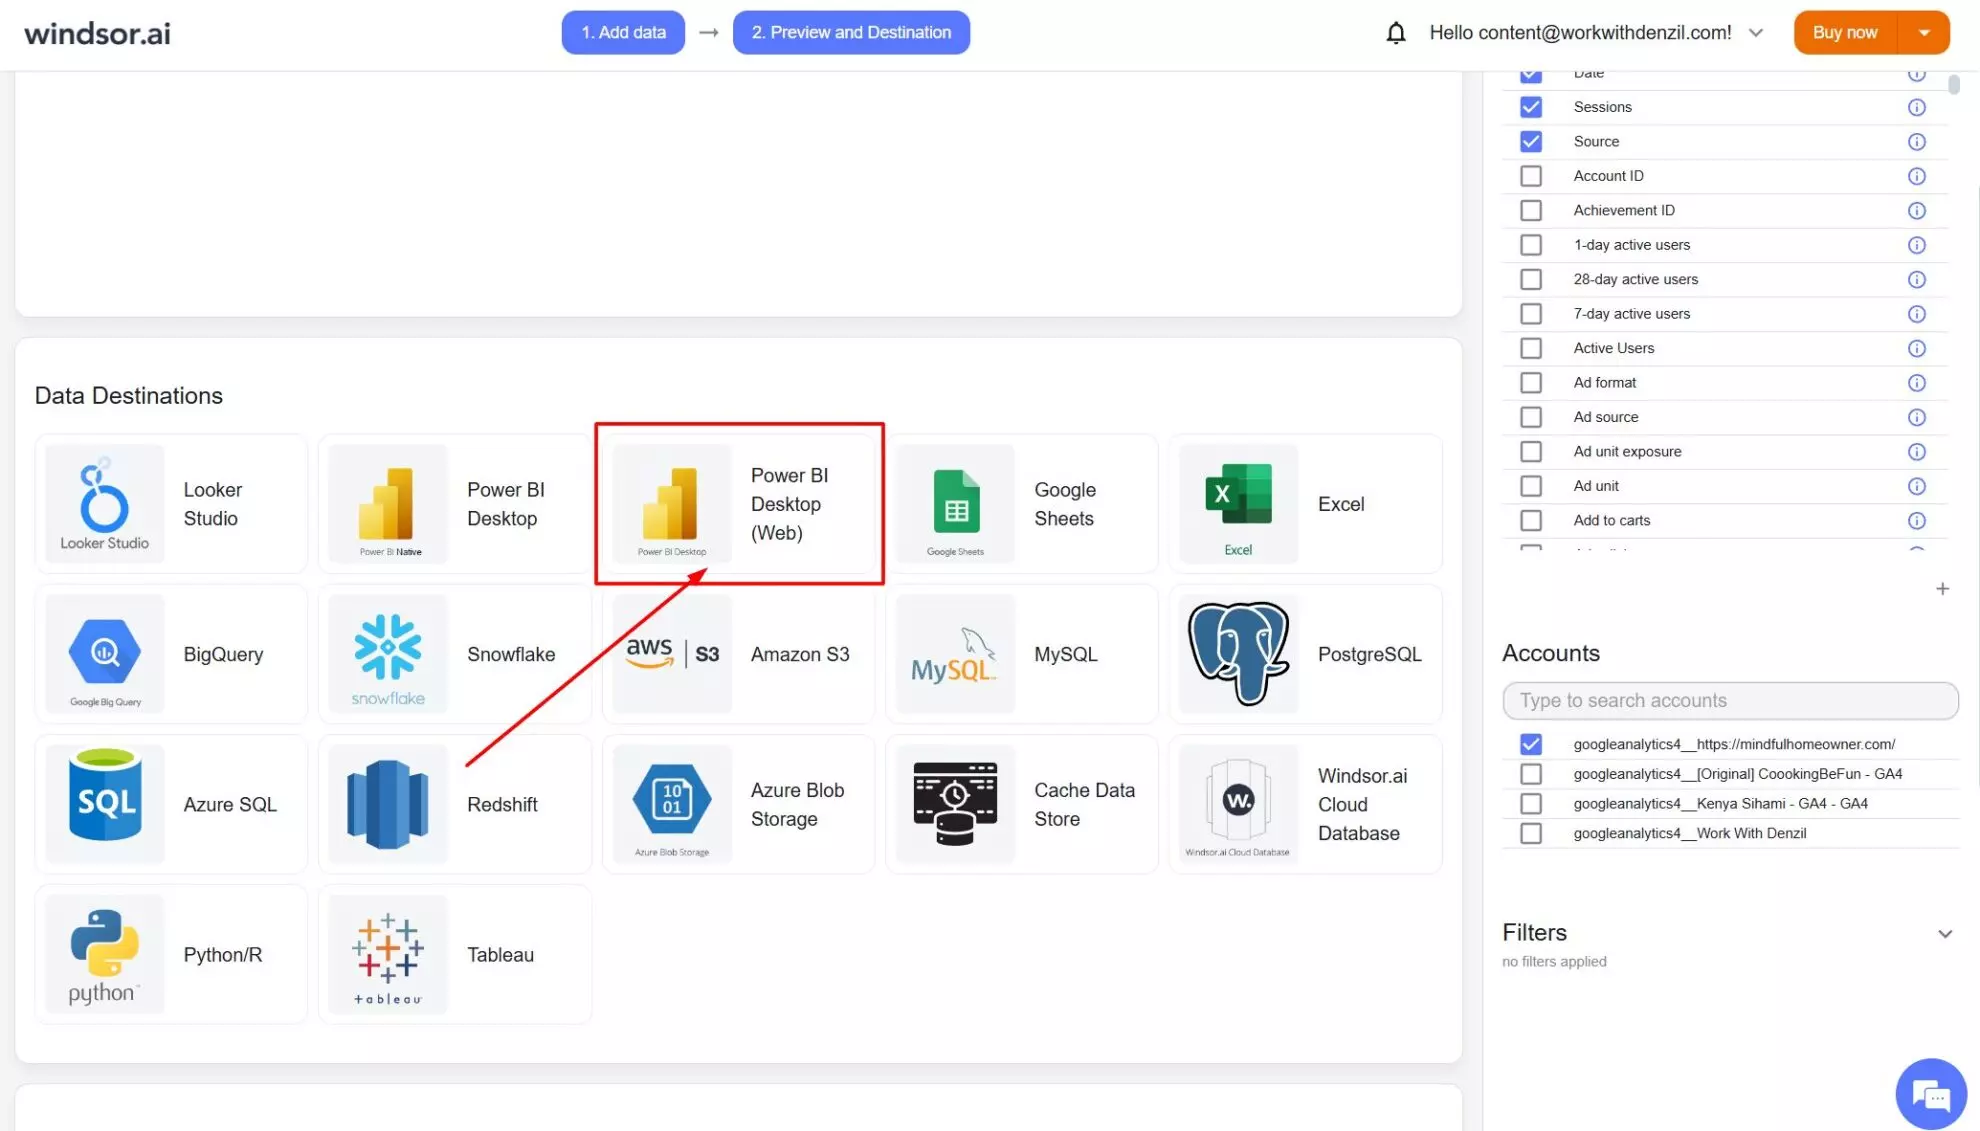Click the Amazon S3 label
Viewport: 1980px width, 1131px height.
point(800,654)
